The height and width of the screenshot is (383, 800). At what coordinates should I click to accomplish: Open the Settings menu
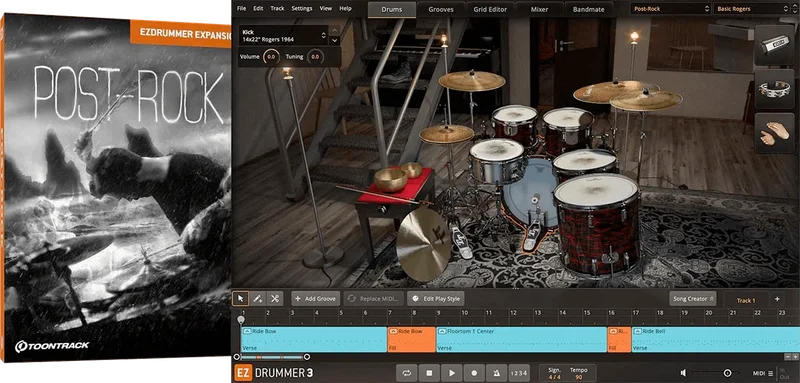coord(302,9)
